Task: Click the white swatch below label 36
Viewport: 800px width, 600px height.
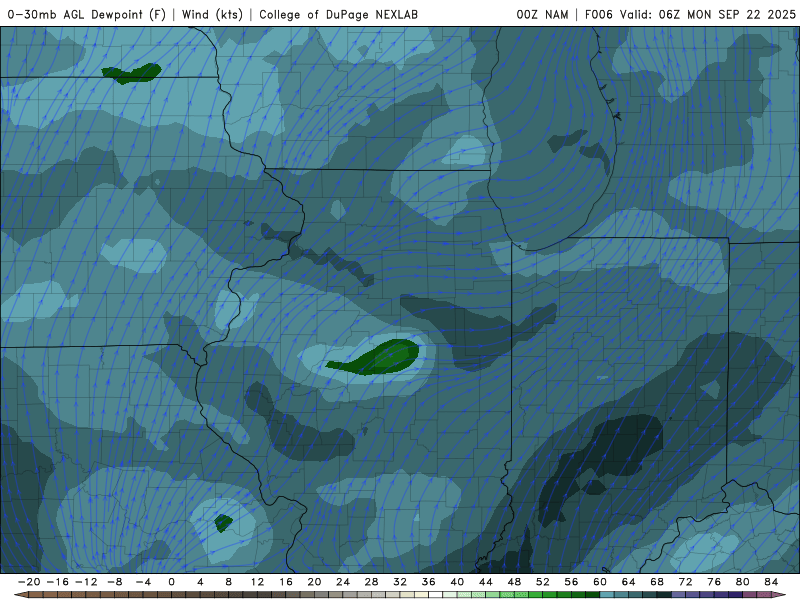Action: tap(436, 595)
